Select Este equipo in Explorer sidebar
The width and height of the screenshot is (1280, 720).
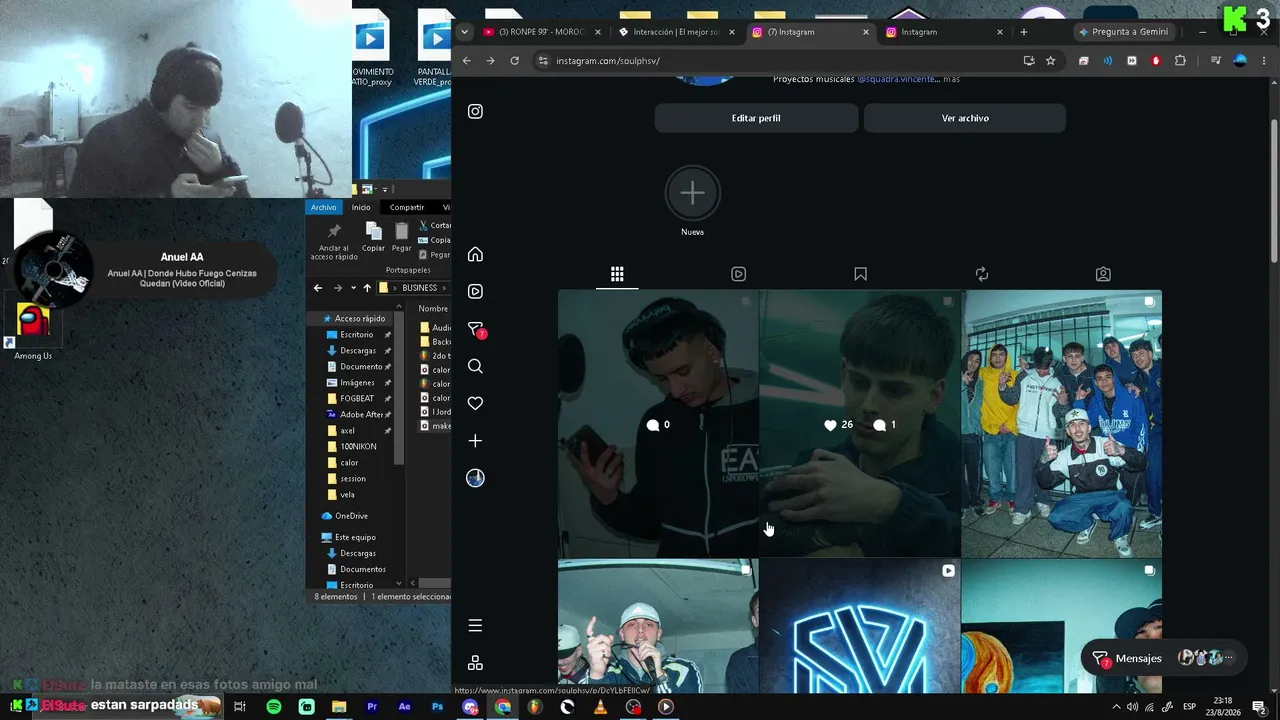point(355,537)
